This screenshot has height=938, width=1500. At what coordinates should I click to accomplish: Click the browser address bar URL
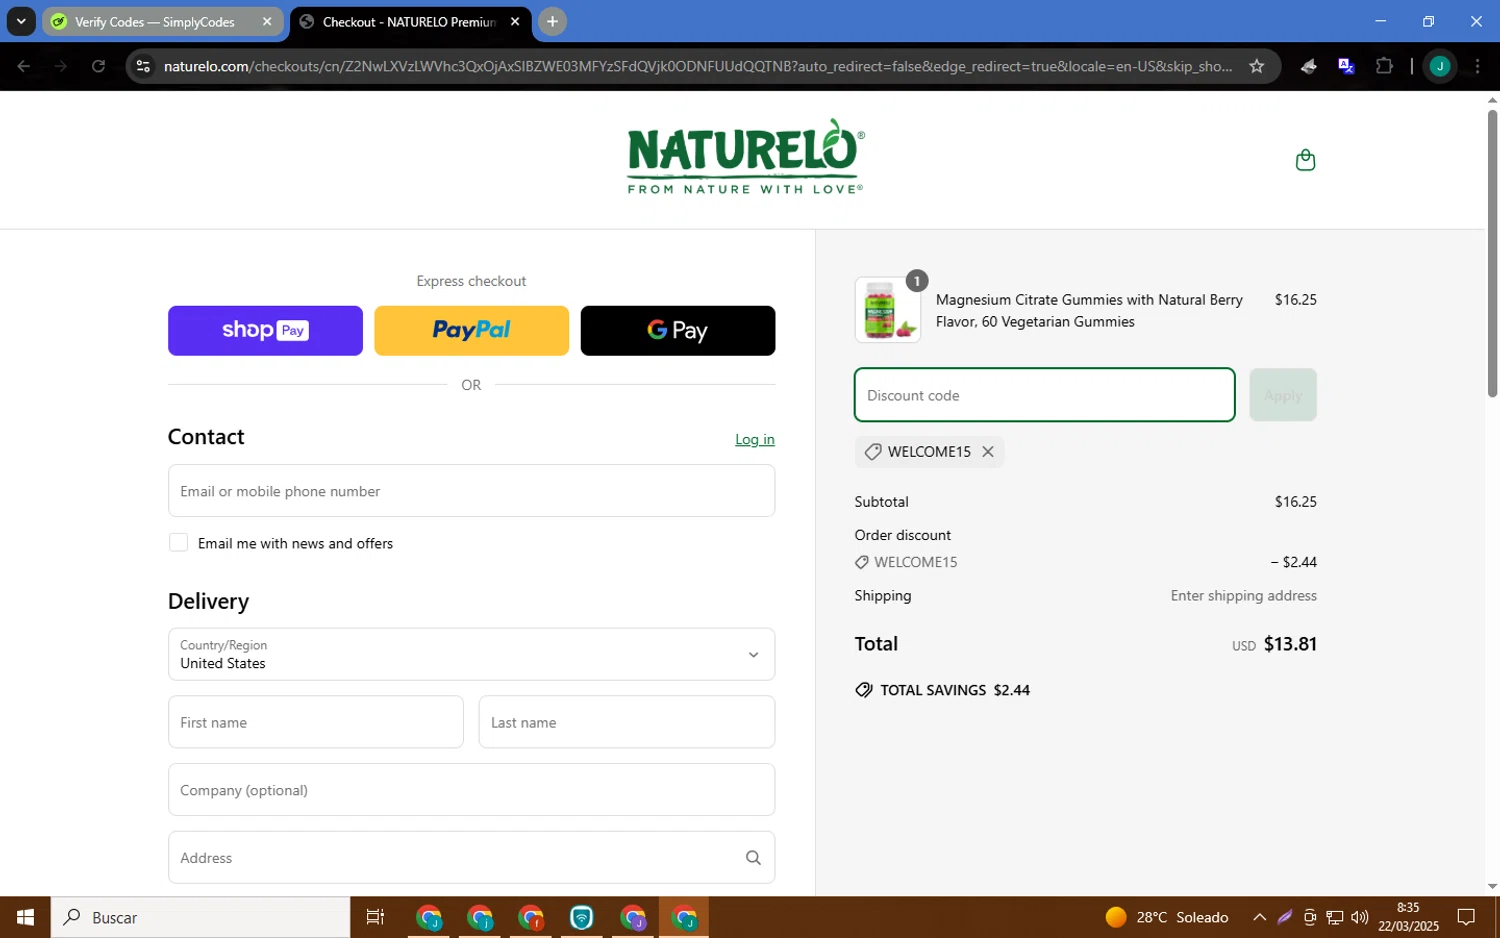[x=698, y=66]
